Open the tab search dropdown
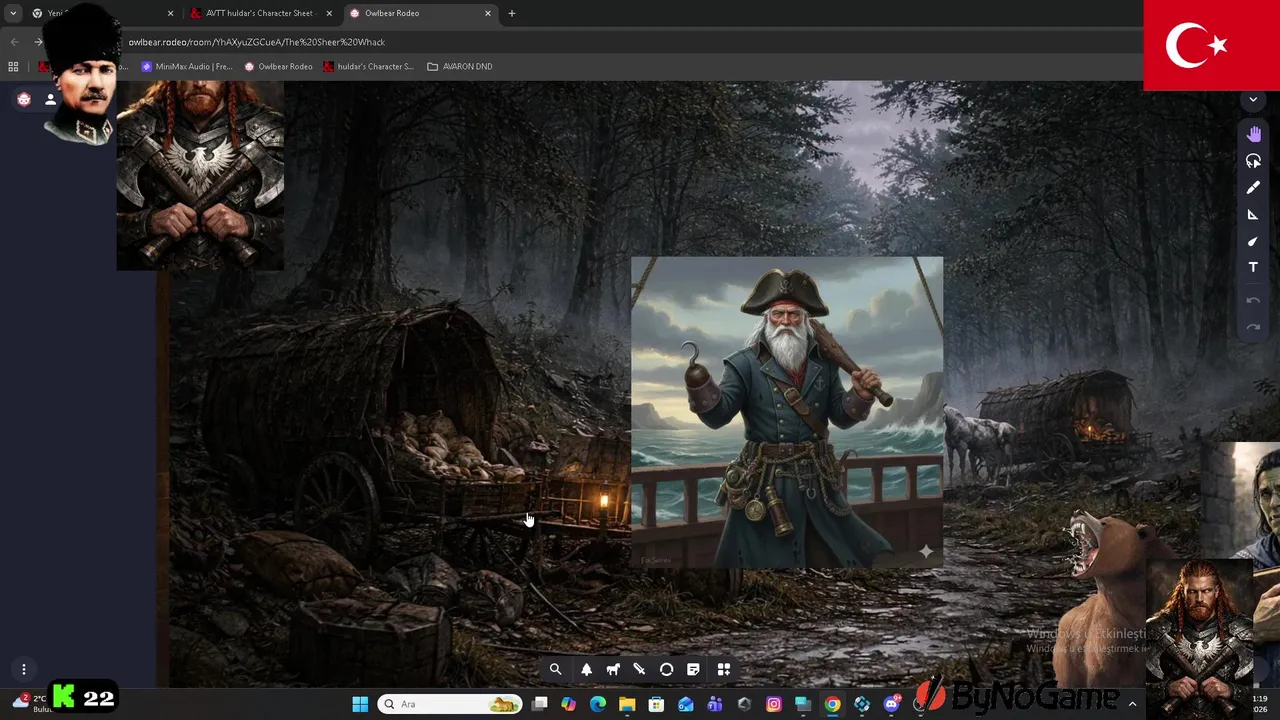 (13, 13)
